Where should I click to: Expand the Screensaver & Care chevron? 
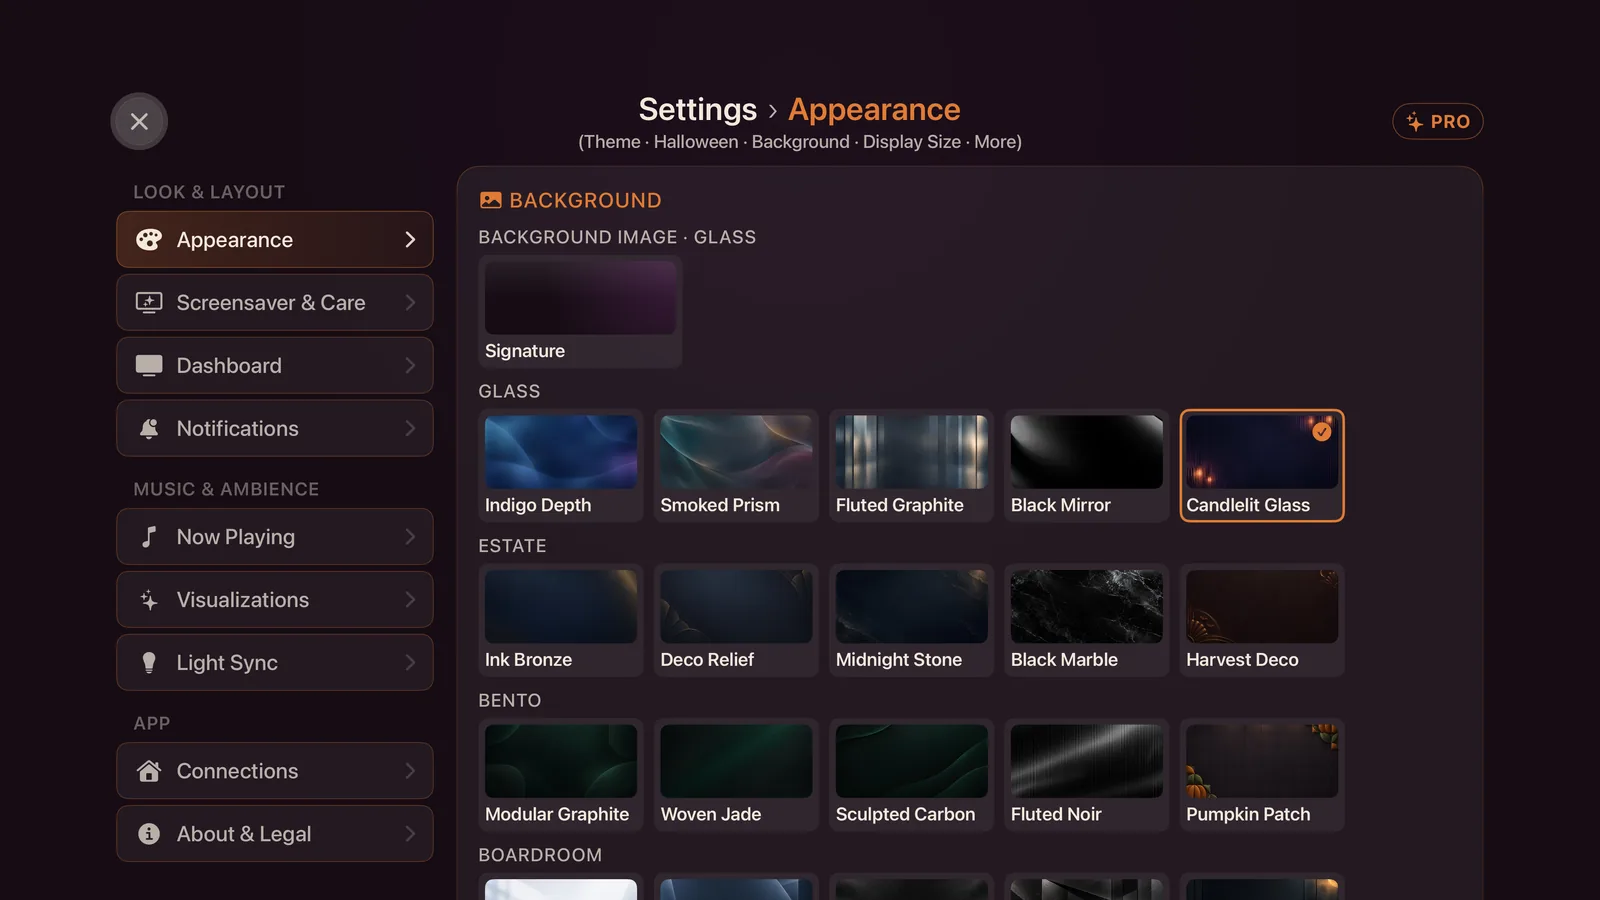pyautogui.click(x=410, y=303)
